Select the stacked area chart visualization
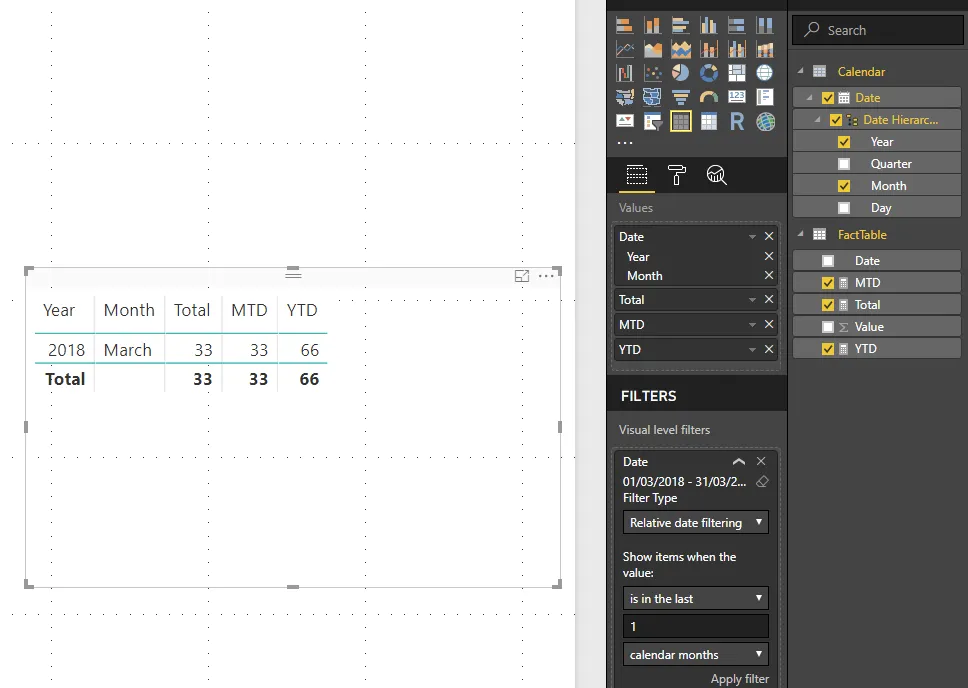Image resolution: width=968 pixels, height=688 pixels. click(680, 49)
